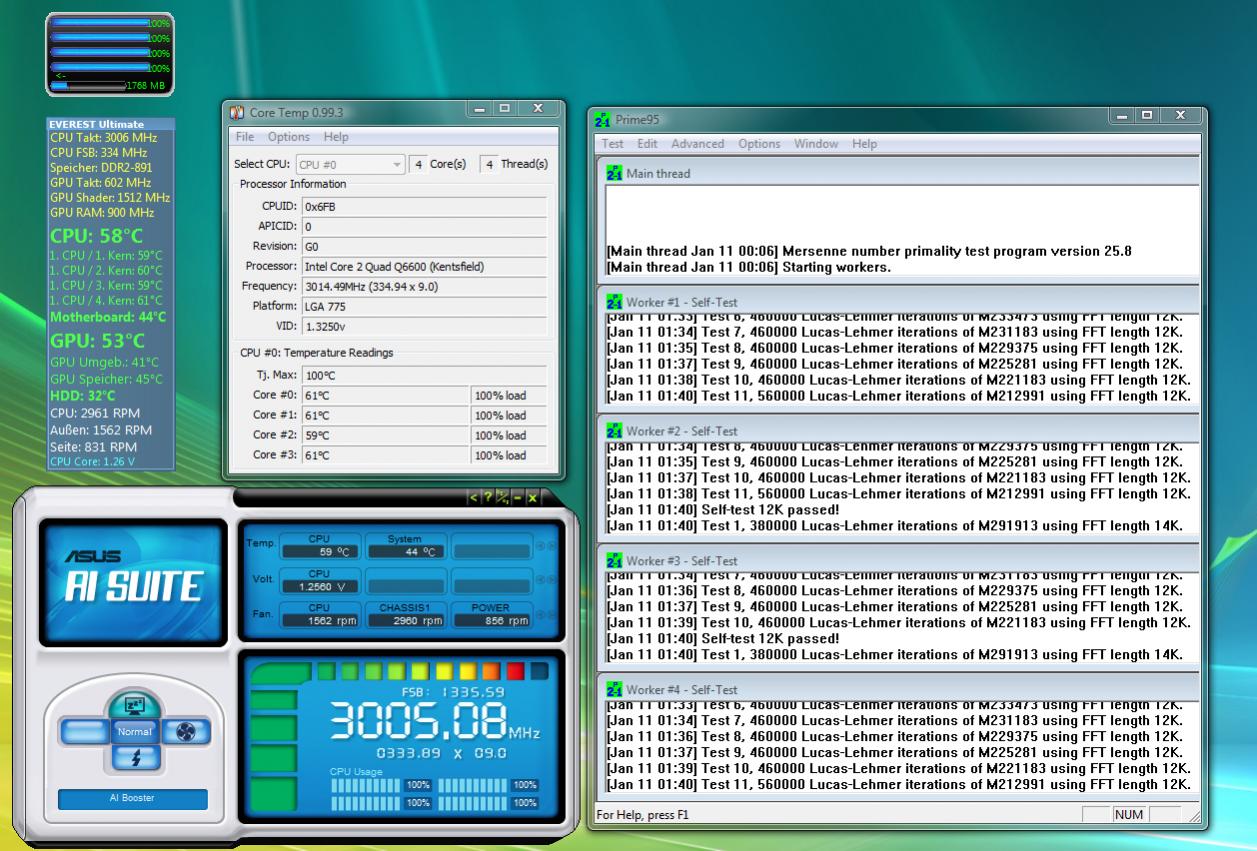
Task: Open the Window menu in Prime95
Action: coord(816,144)
